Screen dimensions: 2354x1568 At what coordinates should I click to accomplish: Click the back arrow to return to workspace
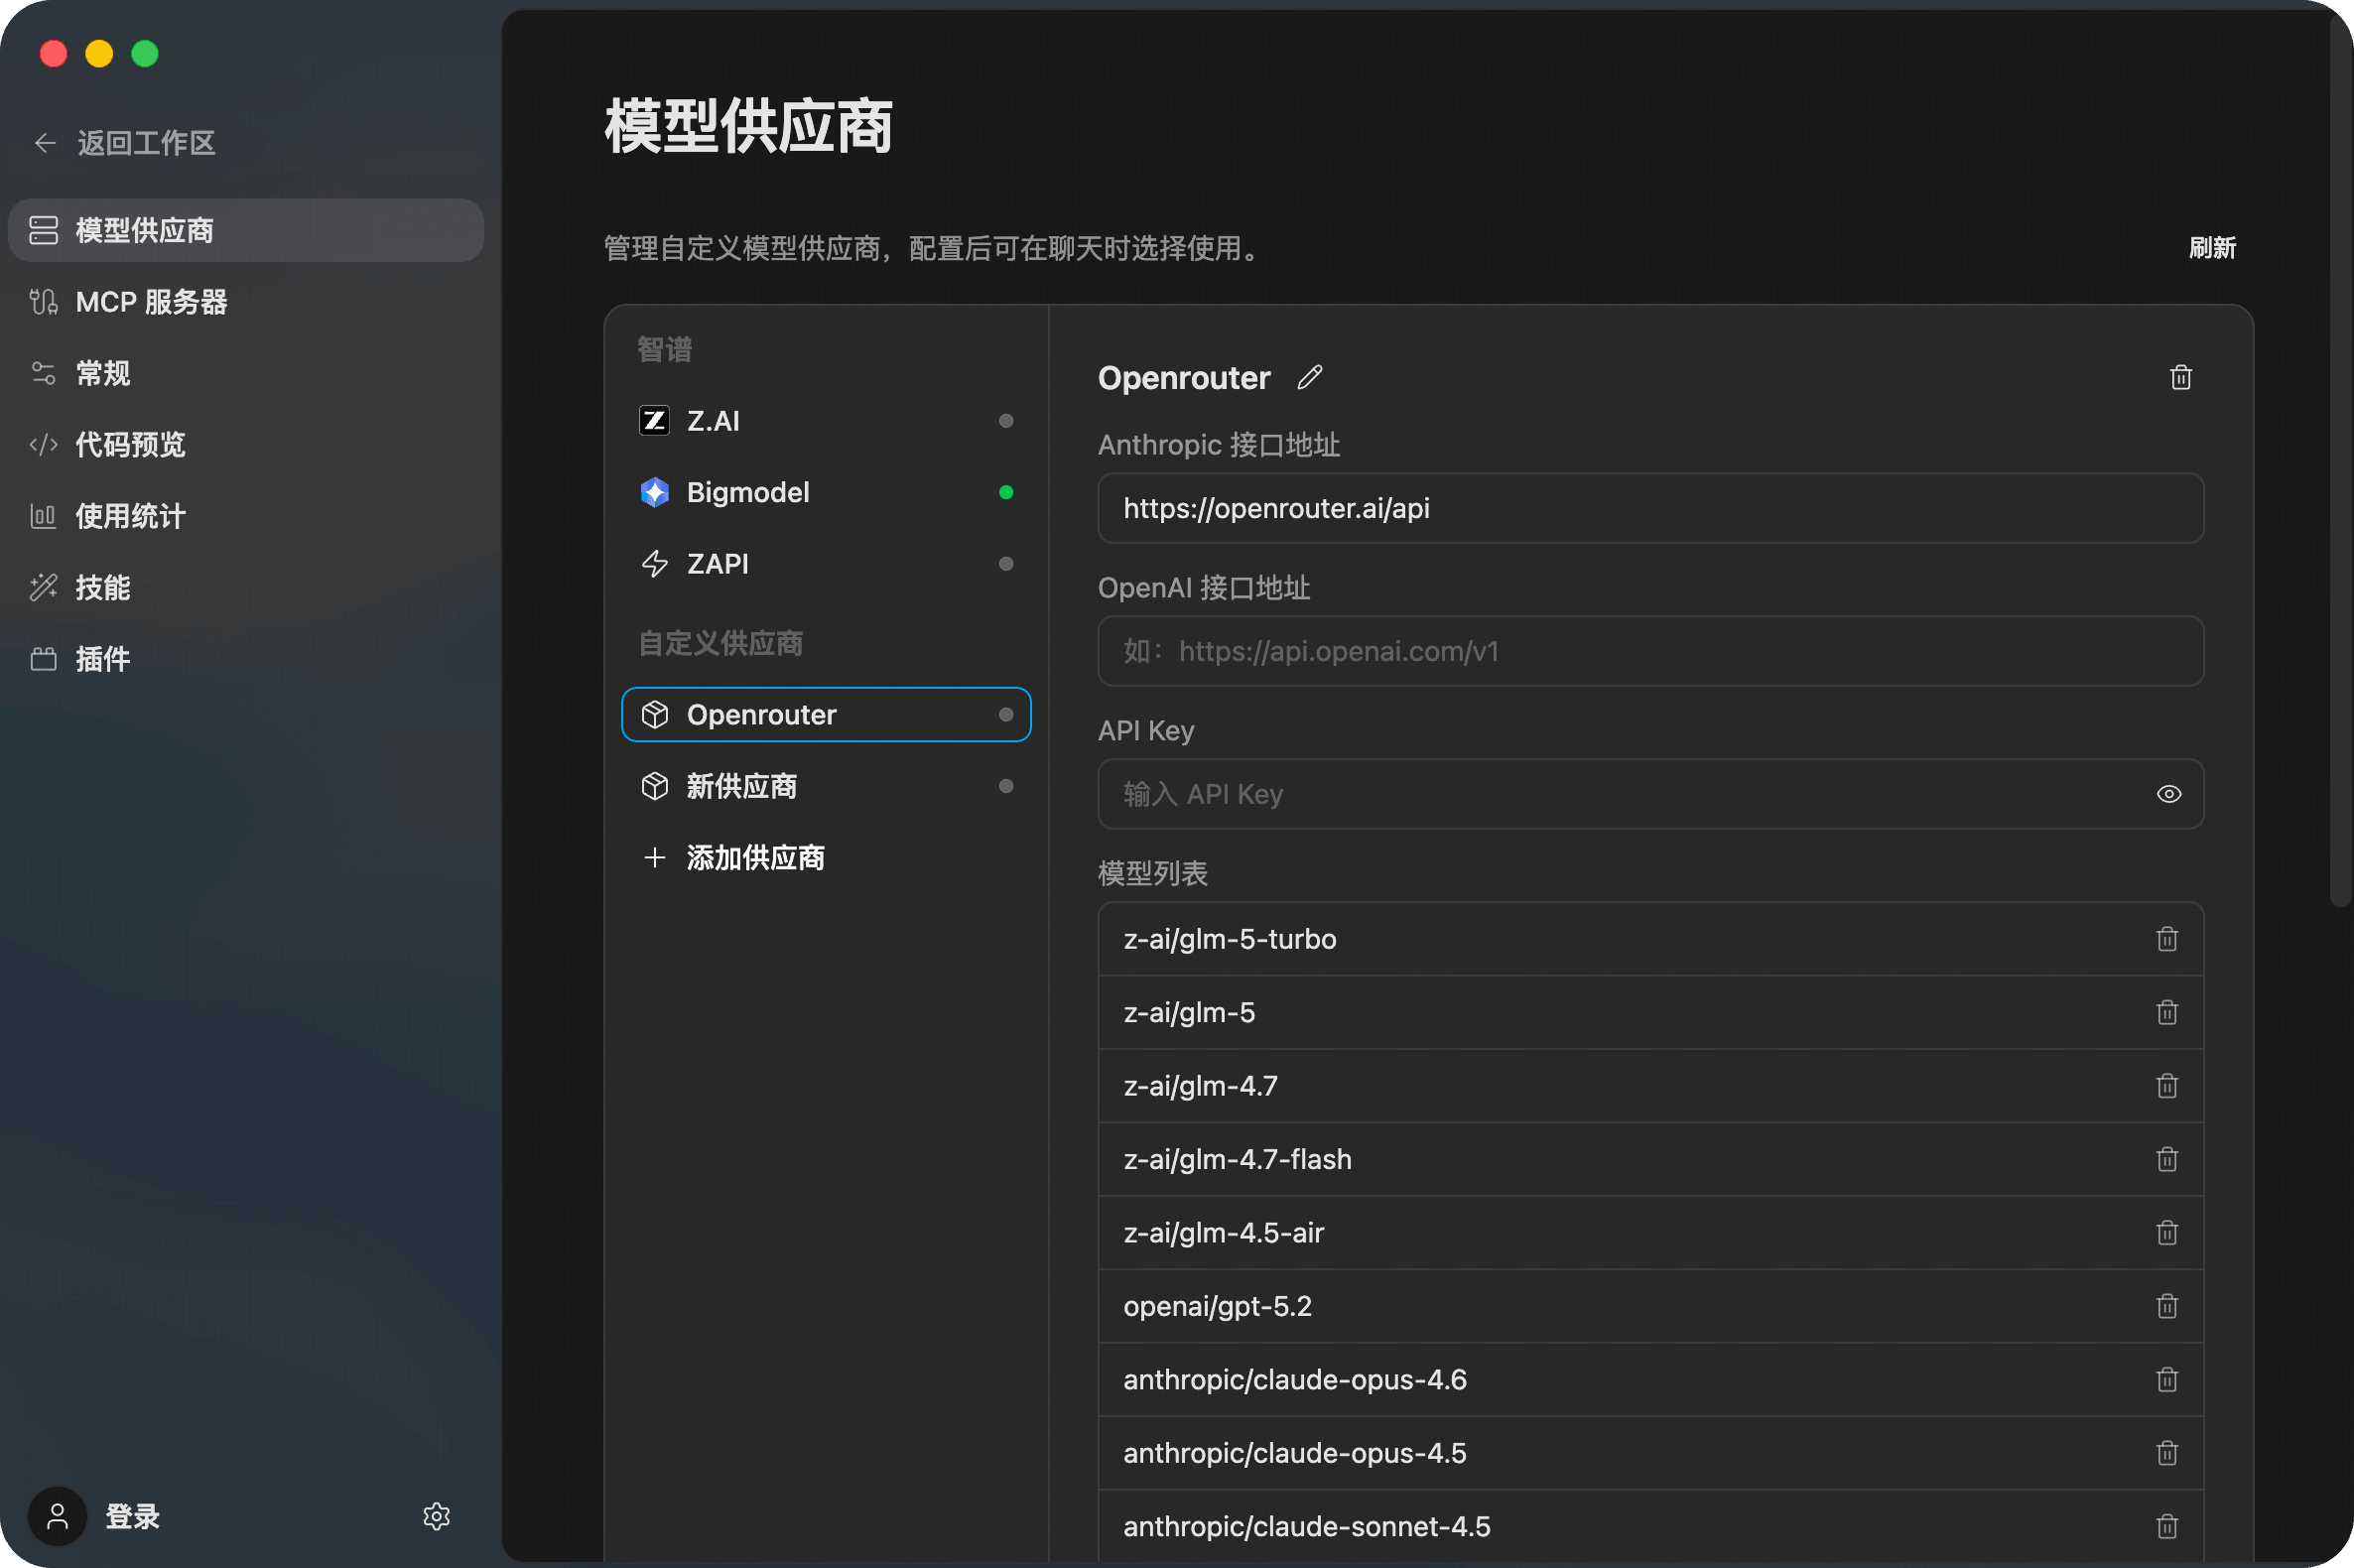(45, 143)
